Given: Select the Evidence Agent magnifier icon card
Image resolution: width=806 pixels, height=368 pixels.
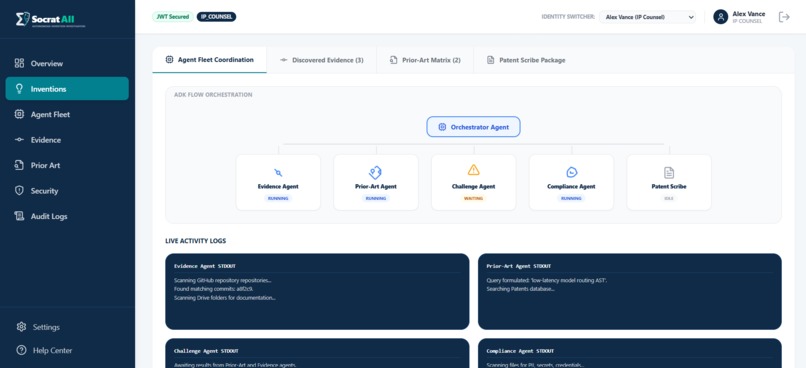Looking at the screenshot, I should (x=278, y=182).
